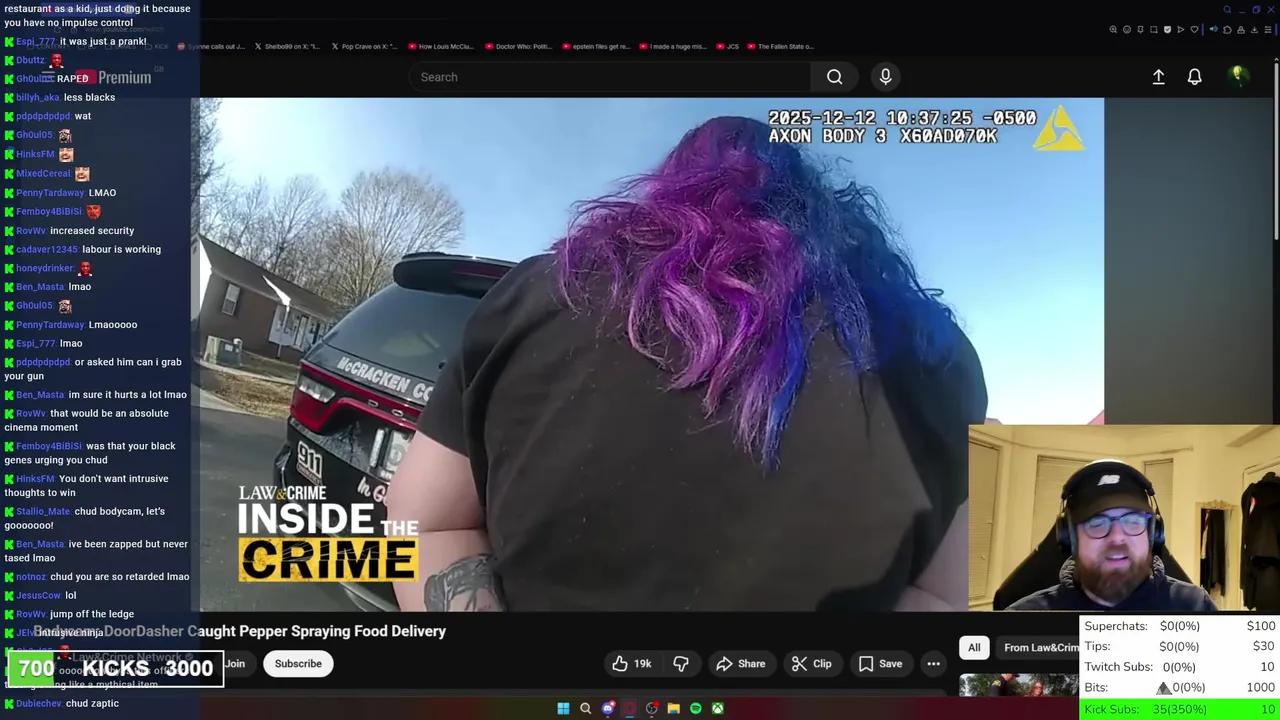The height and width of the screenshot is (720, 1280).
Task: Focus the YouTube Search field
Action: [x=610, y=77]
